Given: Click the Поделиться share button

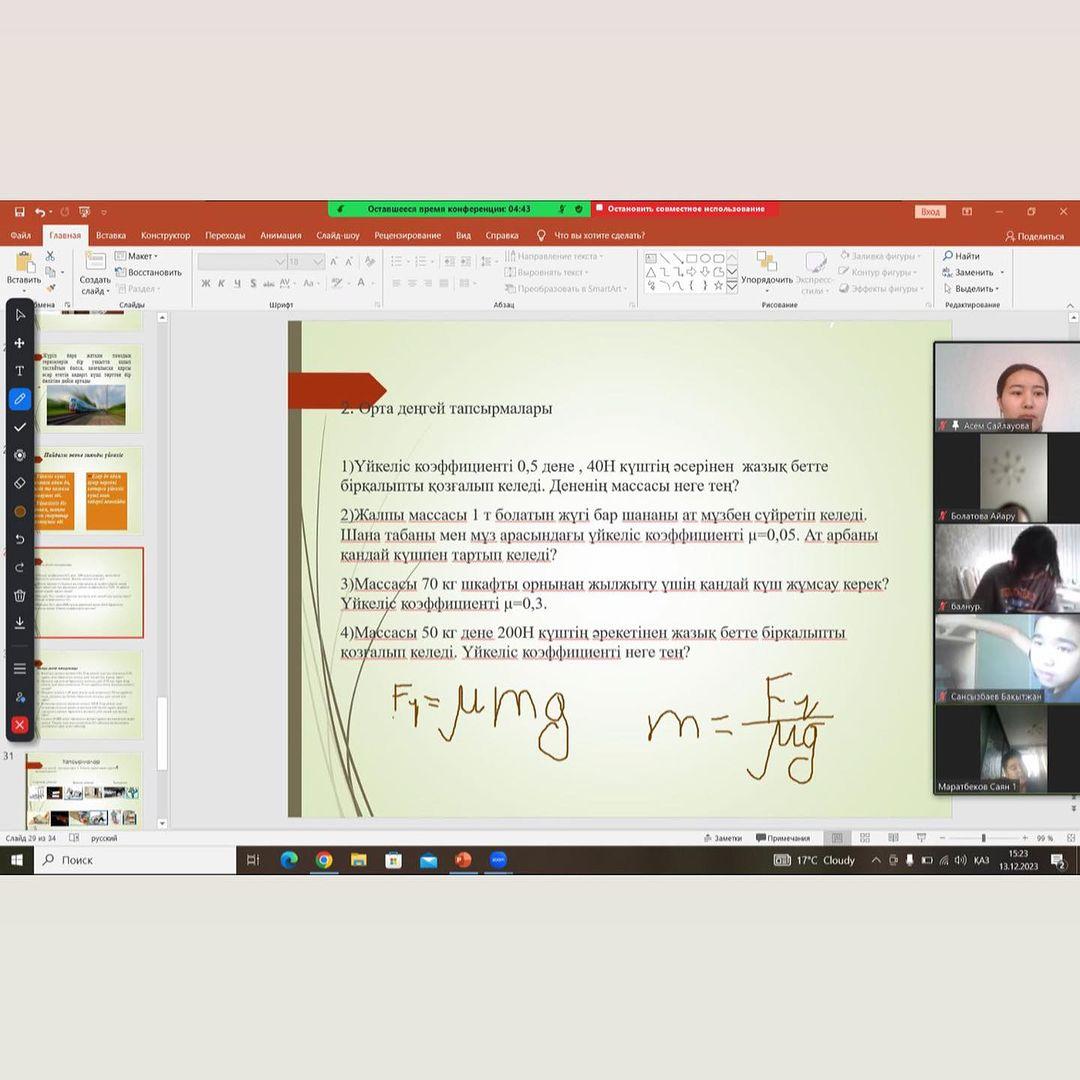Looking at the screenshot, I should 1034,236.
